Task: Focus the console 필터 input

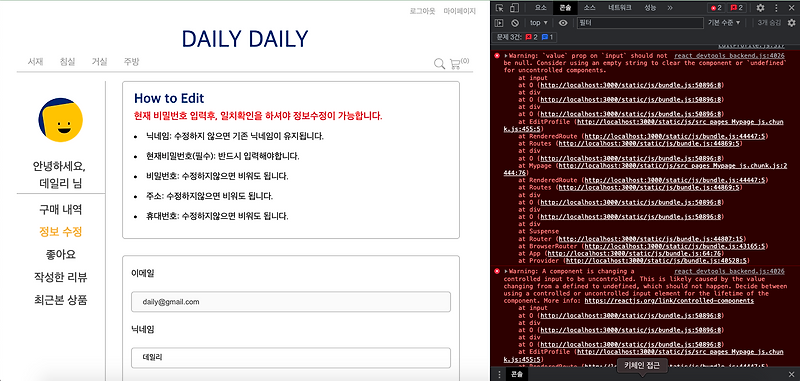Action: (640, 23)
